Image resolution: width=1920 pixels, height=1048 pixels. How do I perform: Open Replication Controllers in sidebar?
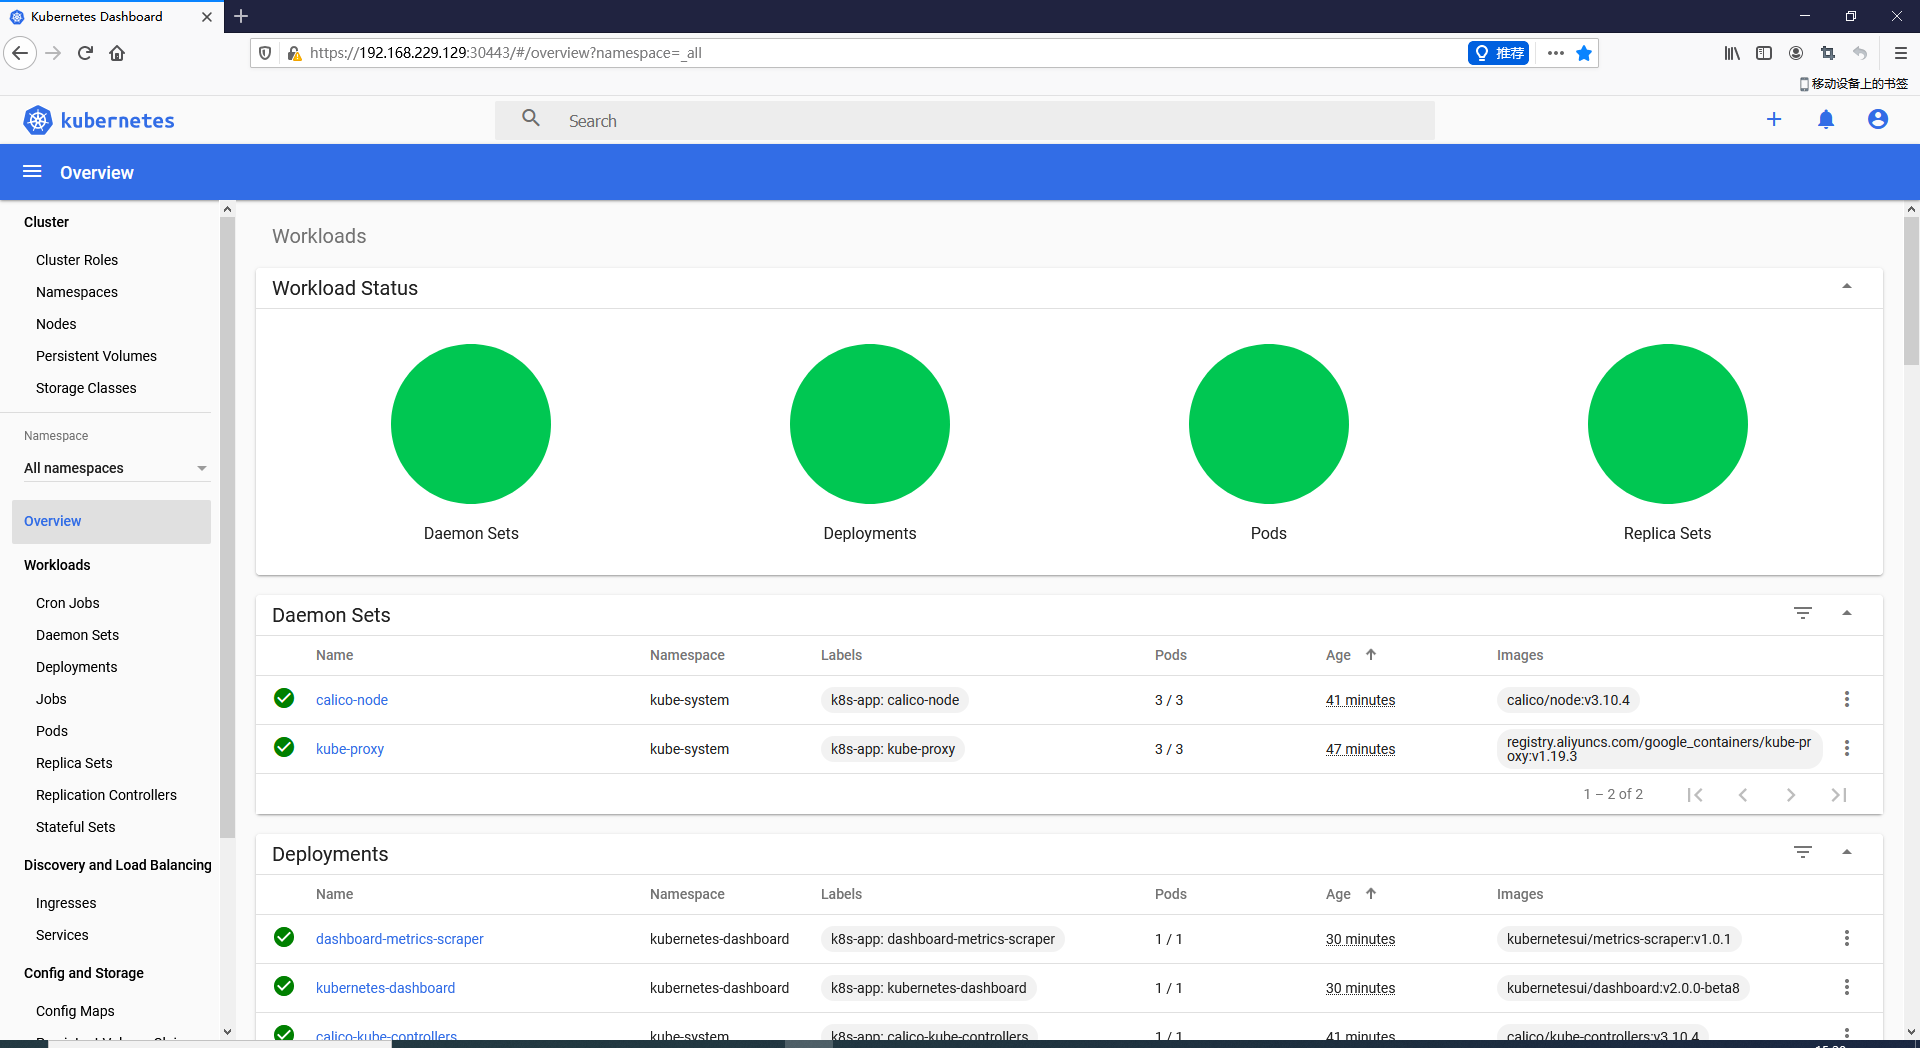click(106, 795)
